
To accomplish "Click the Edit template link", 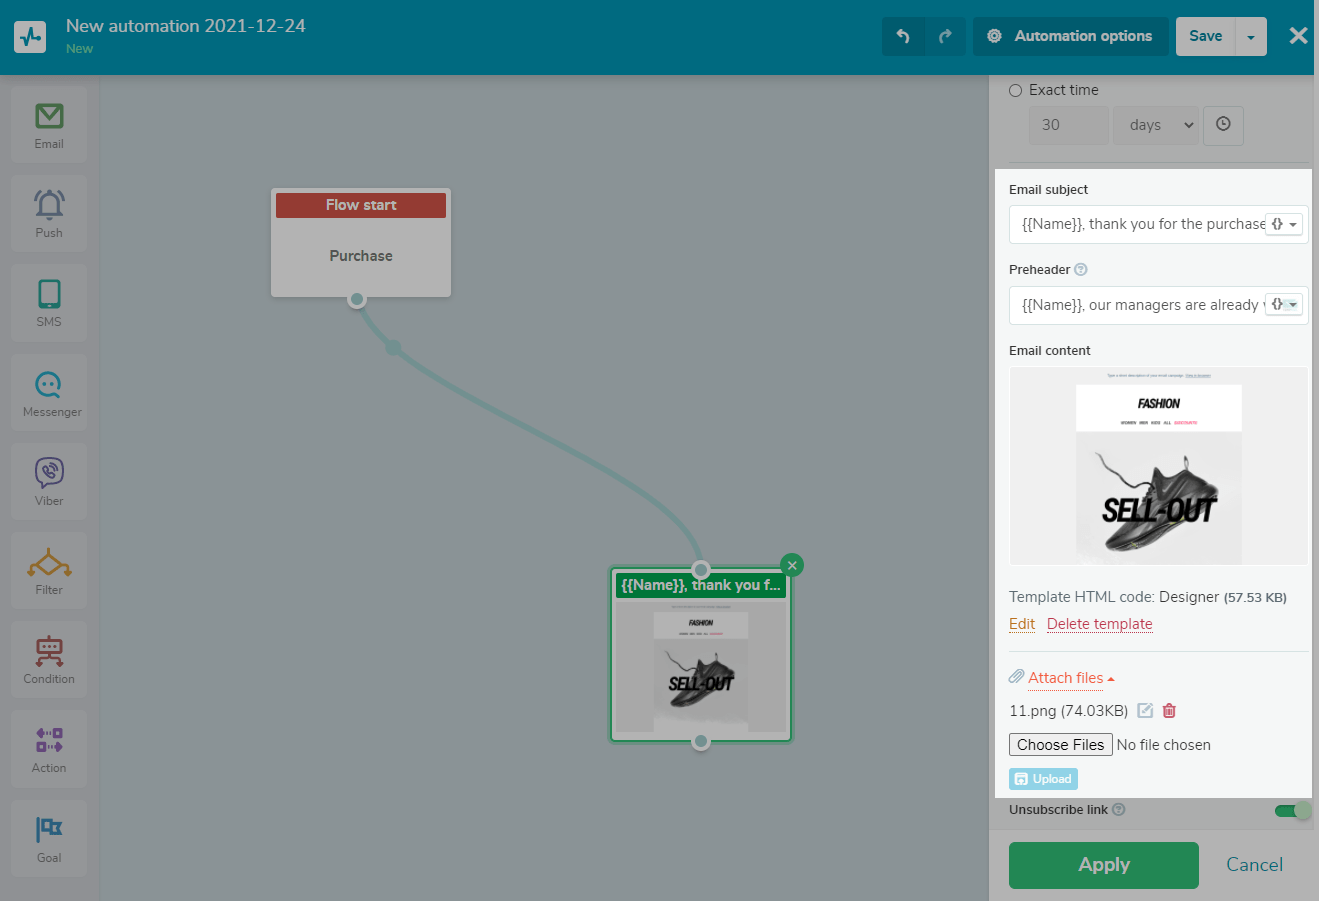I will point(1022,624).
